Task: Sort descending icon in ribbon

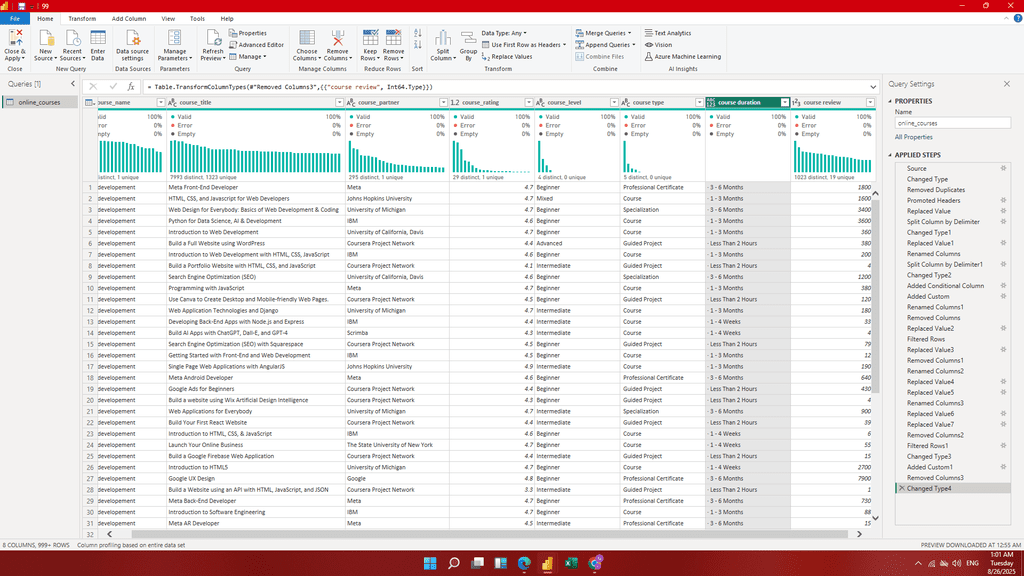Action: tap(418, 45)
